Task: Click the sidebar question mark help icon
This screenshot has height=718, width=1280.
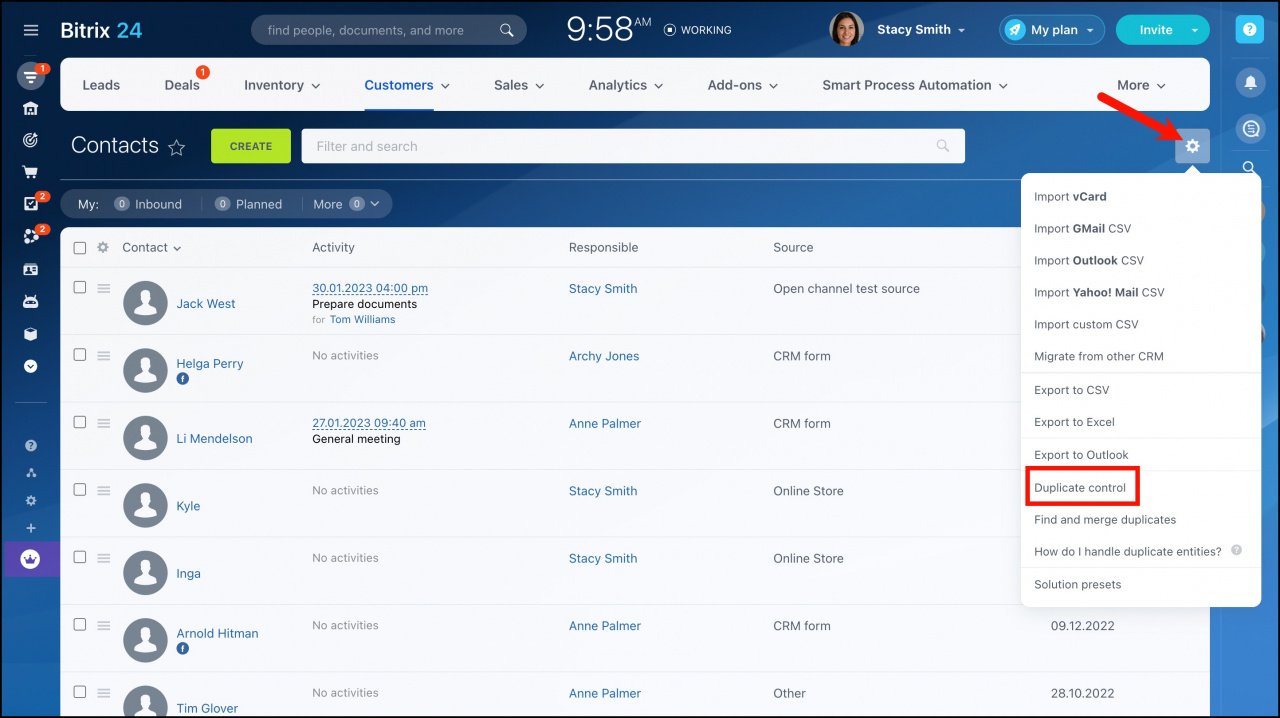Action: click(x=31, y=446)
